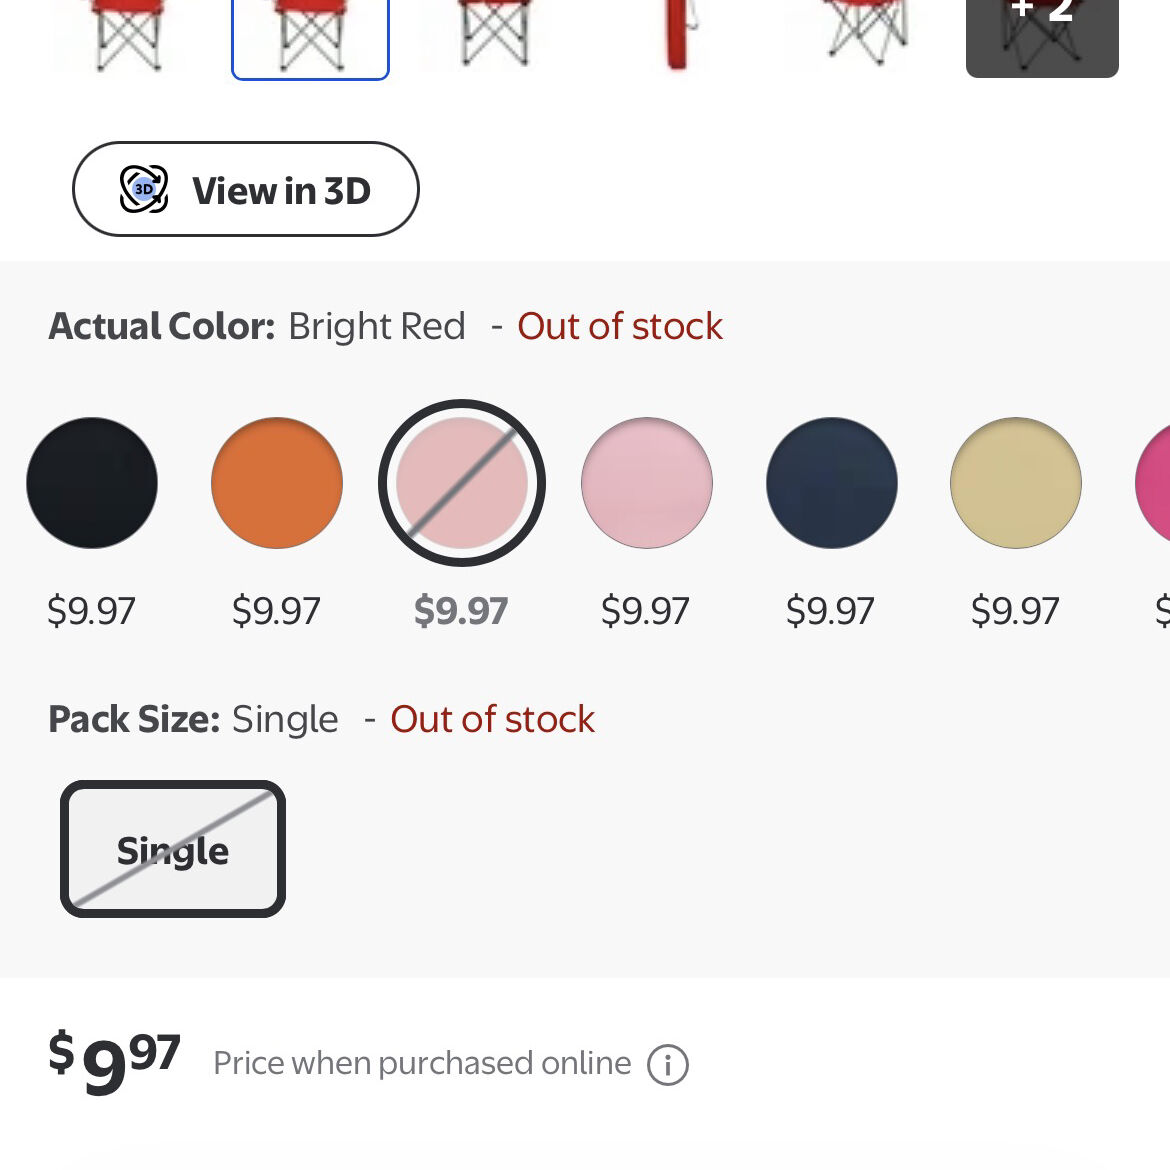1170x1170 pixels.
Task: Click the 3D rotate icon
Action: [144, 189]
